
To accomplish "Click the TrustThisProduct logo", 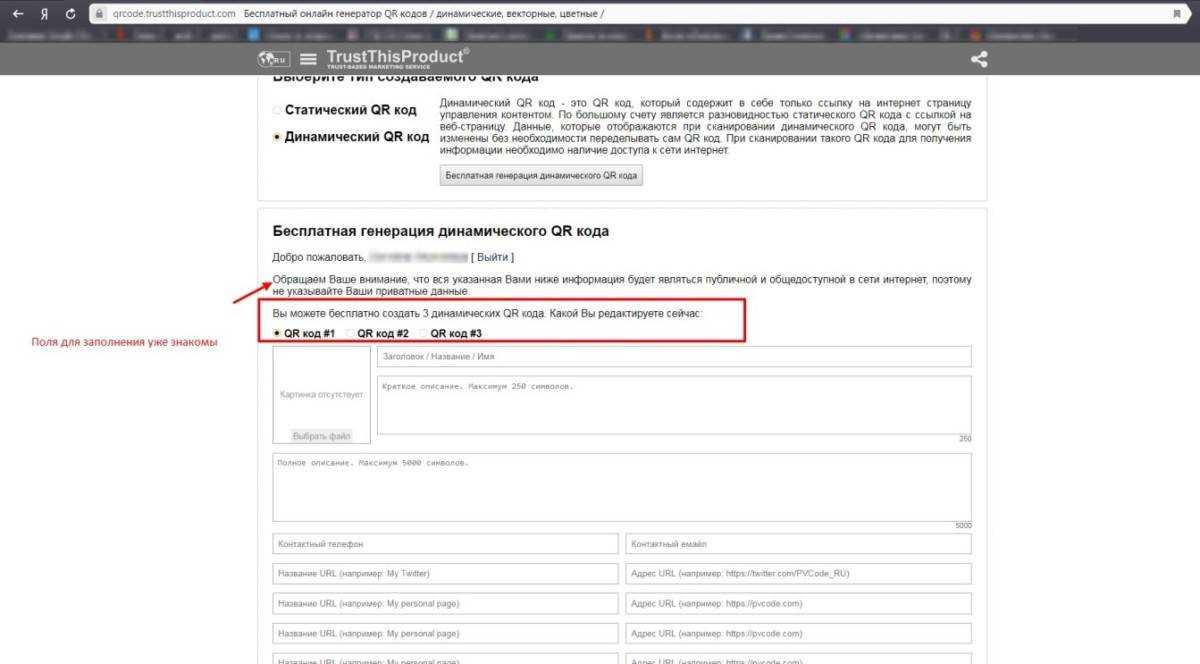I will point(397,58).
